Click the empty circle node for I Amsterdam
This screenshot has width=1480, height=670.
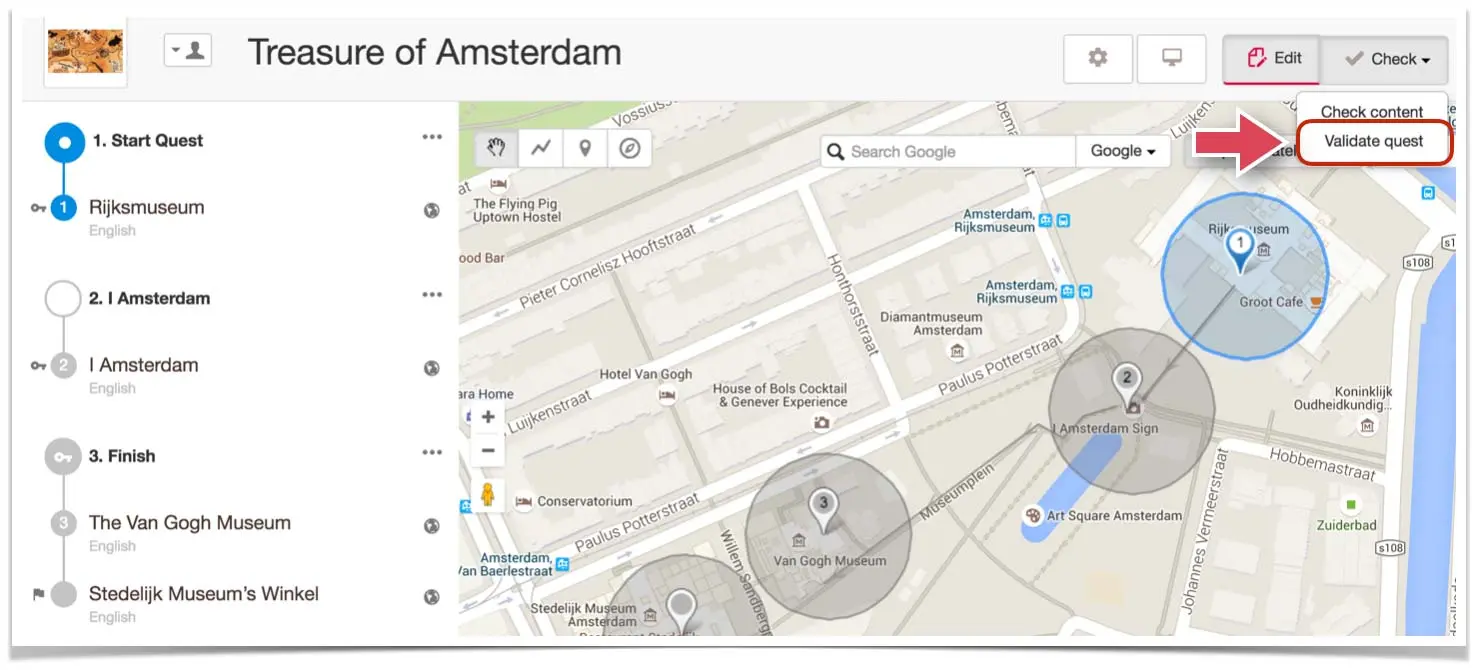click(63, 298)
